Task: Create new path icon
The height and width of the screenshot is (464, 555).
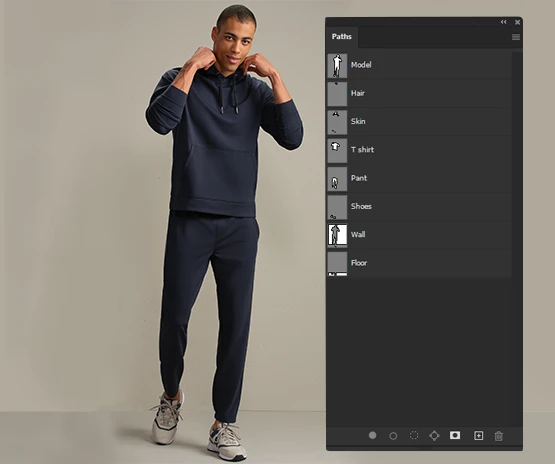Action: [x=478, y=436]
